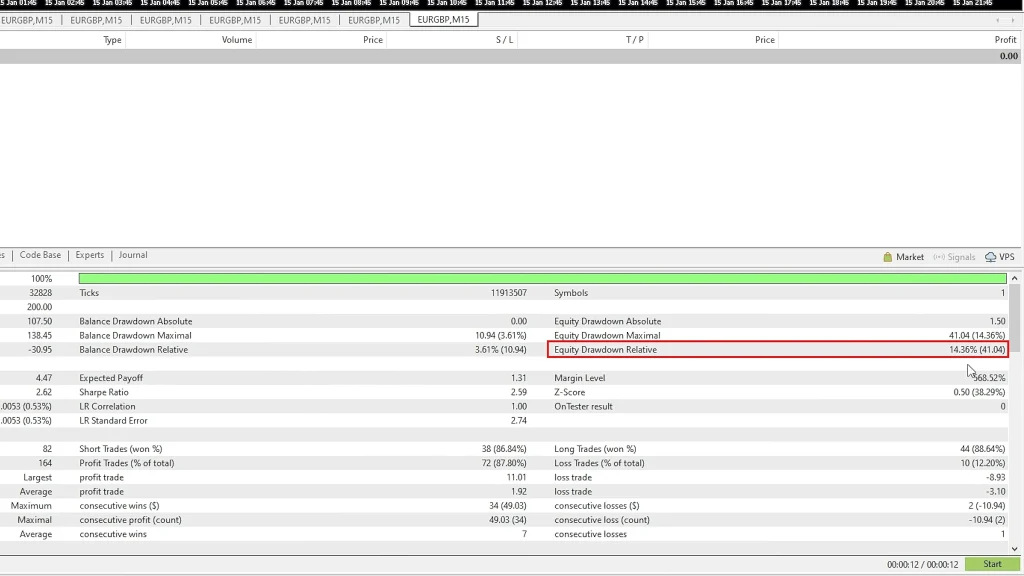Image resolution: width=1024 pixels, height=576 pixels.
Task: Click the report scrollbar up arrow
Action: pos(1016,279)
